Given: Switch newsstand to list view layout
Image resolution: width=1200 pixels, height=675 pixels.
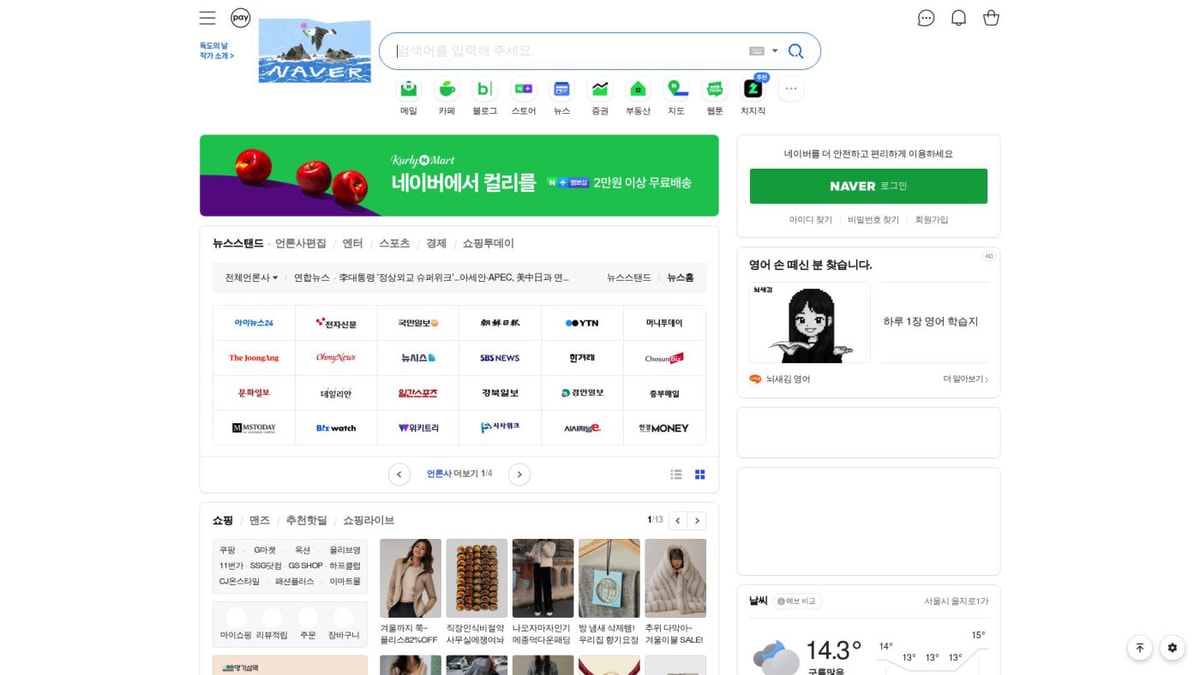Looking at the screenshot, I should coord(676,474).
